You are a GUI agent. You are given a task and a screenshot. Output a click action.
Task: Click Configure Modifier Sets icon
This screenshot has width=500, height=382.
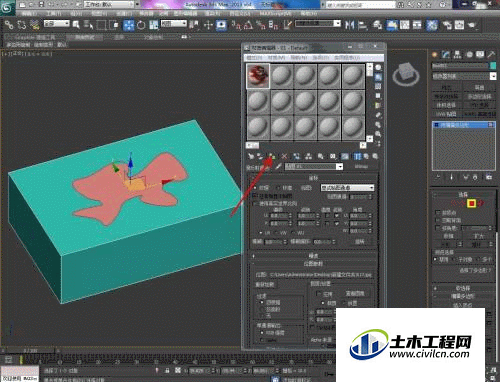tap(489, 177)
